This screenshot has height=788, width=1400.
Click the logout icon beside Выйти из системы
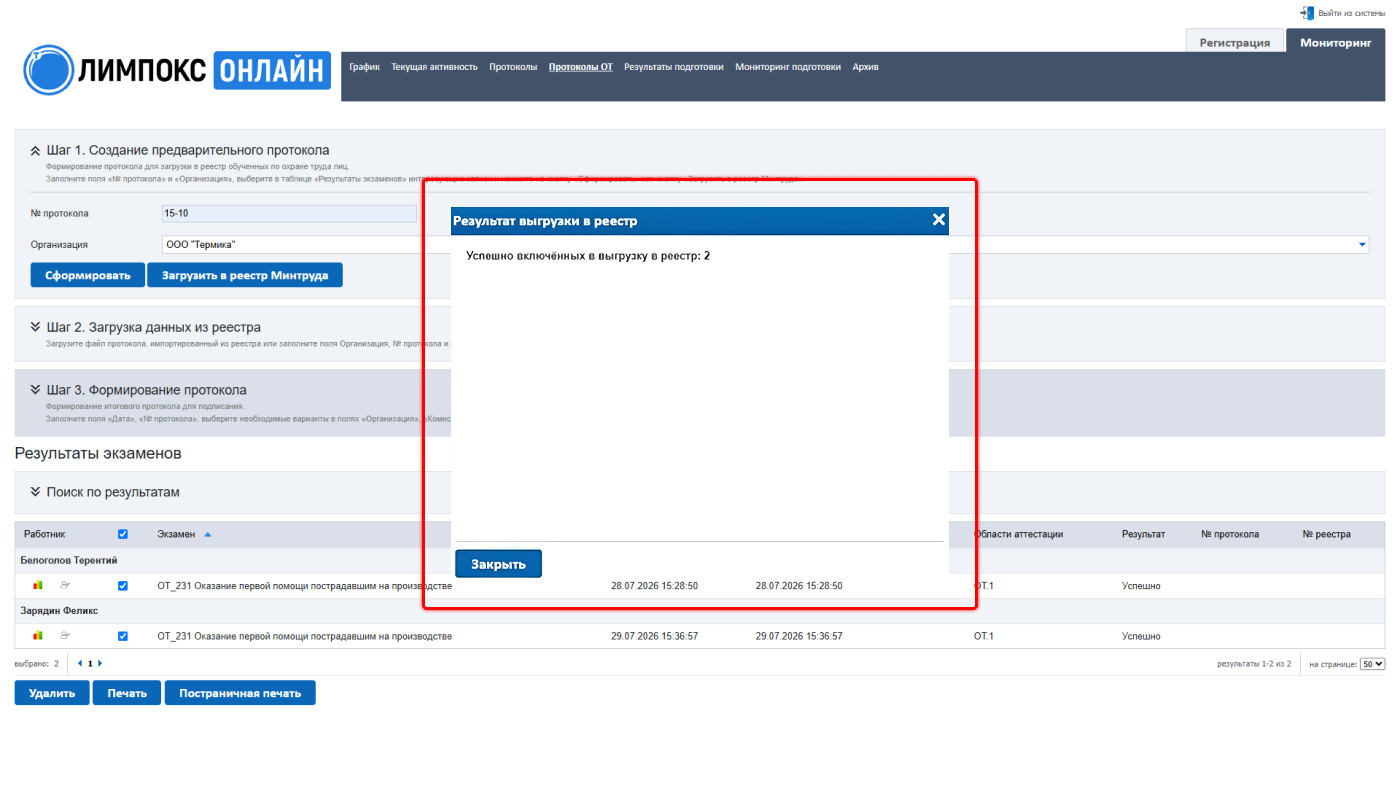click(x=1307, y=13)
